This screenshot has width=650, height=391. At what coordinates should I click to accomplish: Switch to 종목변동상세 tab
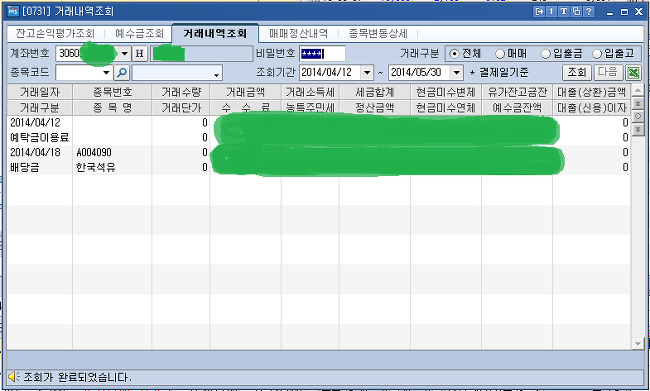[x=378, y=33]
